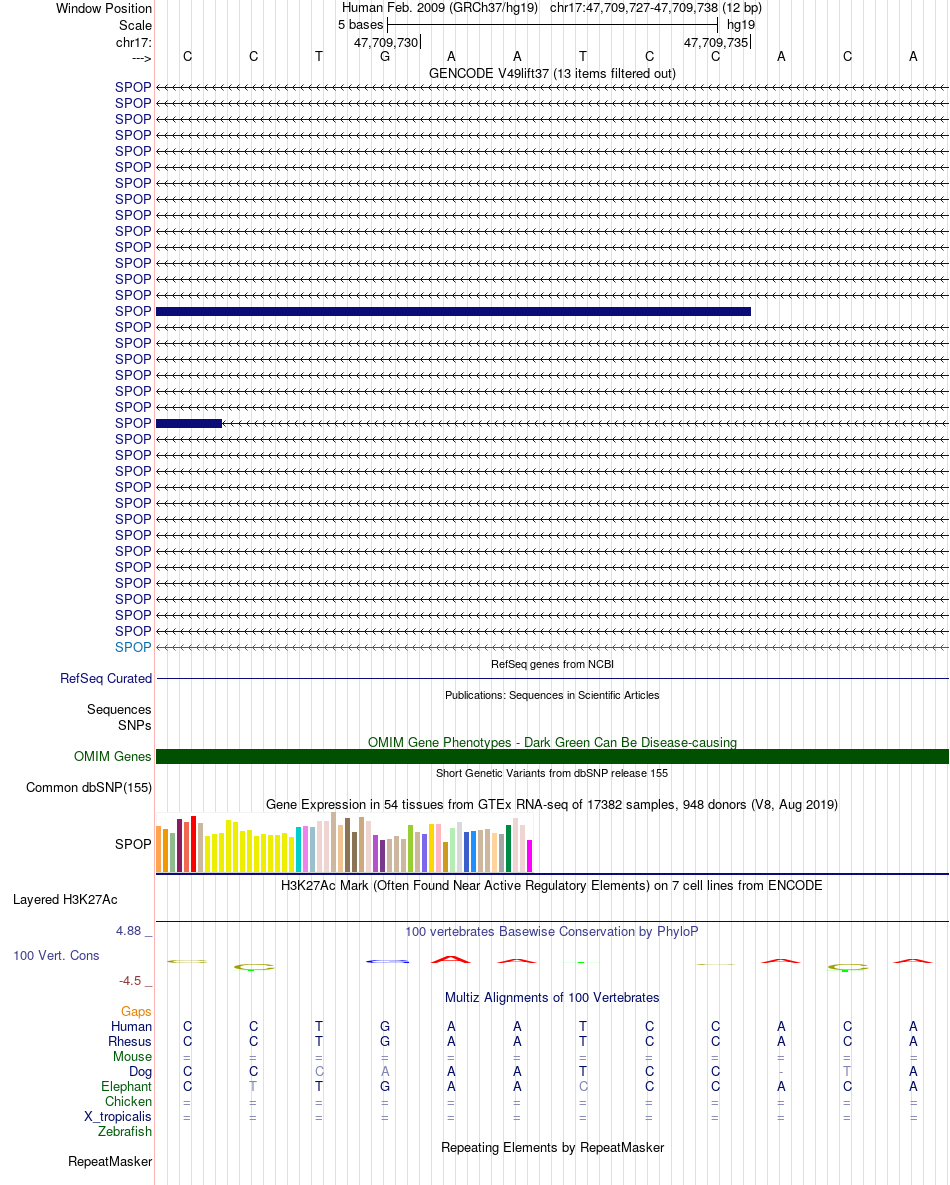This screenshot has width=950, height=1185.
Task: Click the magenta last bar in the GTEx chart
Action: pos(530,856)
